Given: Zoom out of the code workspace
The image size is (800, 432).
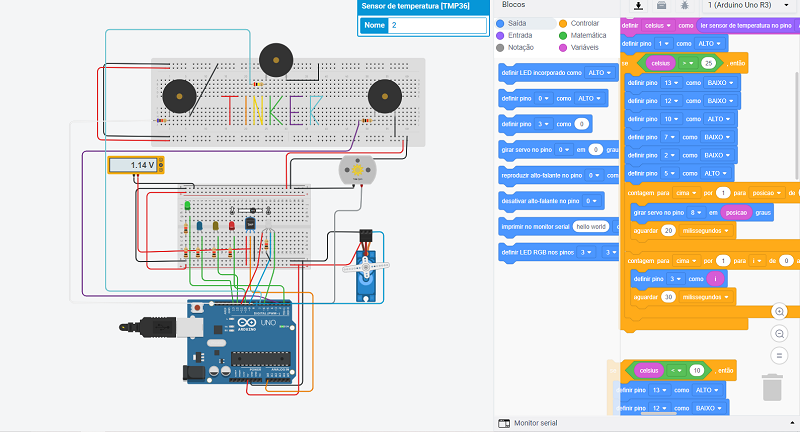Looking at the screenshot, I should point(779,334).
